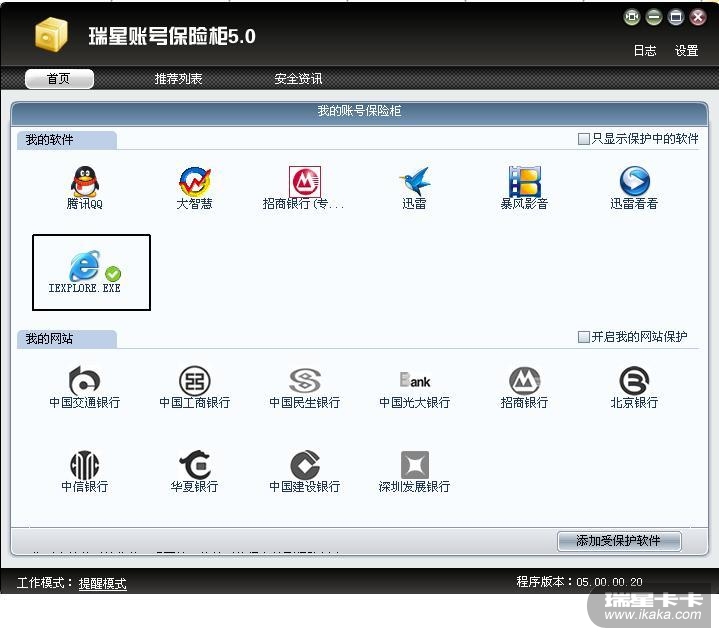Open 深圳发展银行 website icon
Image resolution: width=719 pixels, height=635 pixels.
click(415, 465)
